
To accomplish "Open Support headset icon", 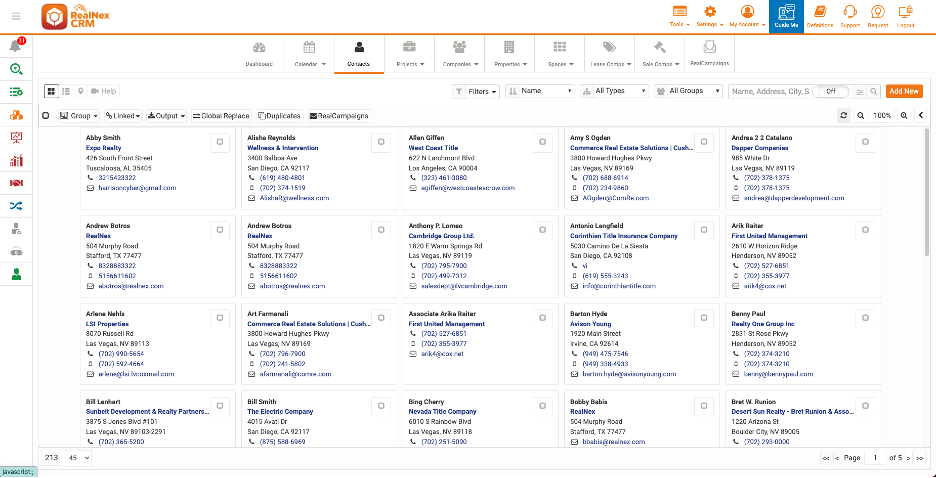I will 850,16.
